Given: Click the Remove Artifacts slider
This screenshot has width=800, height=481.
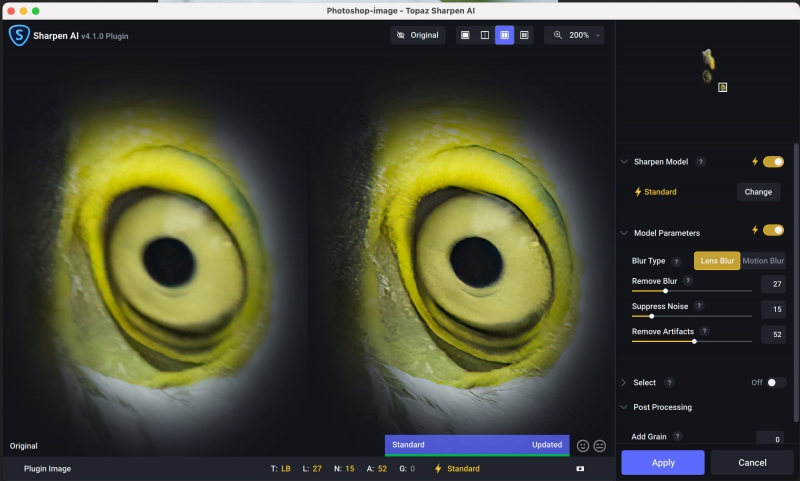Looking at the screenshot, I should 691,341.
